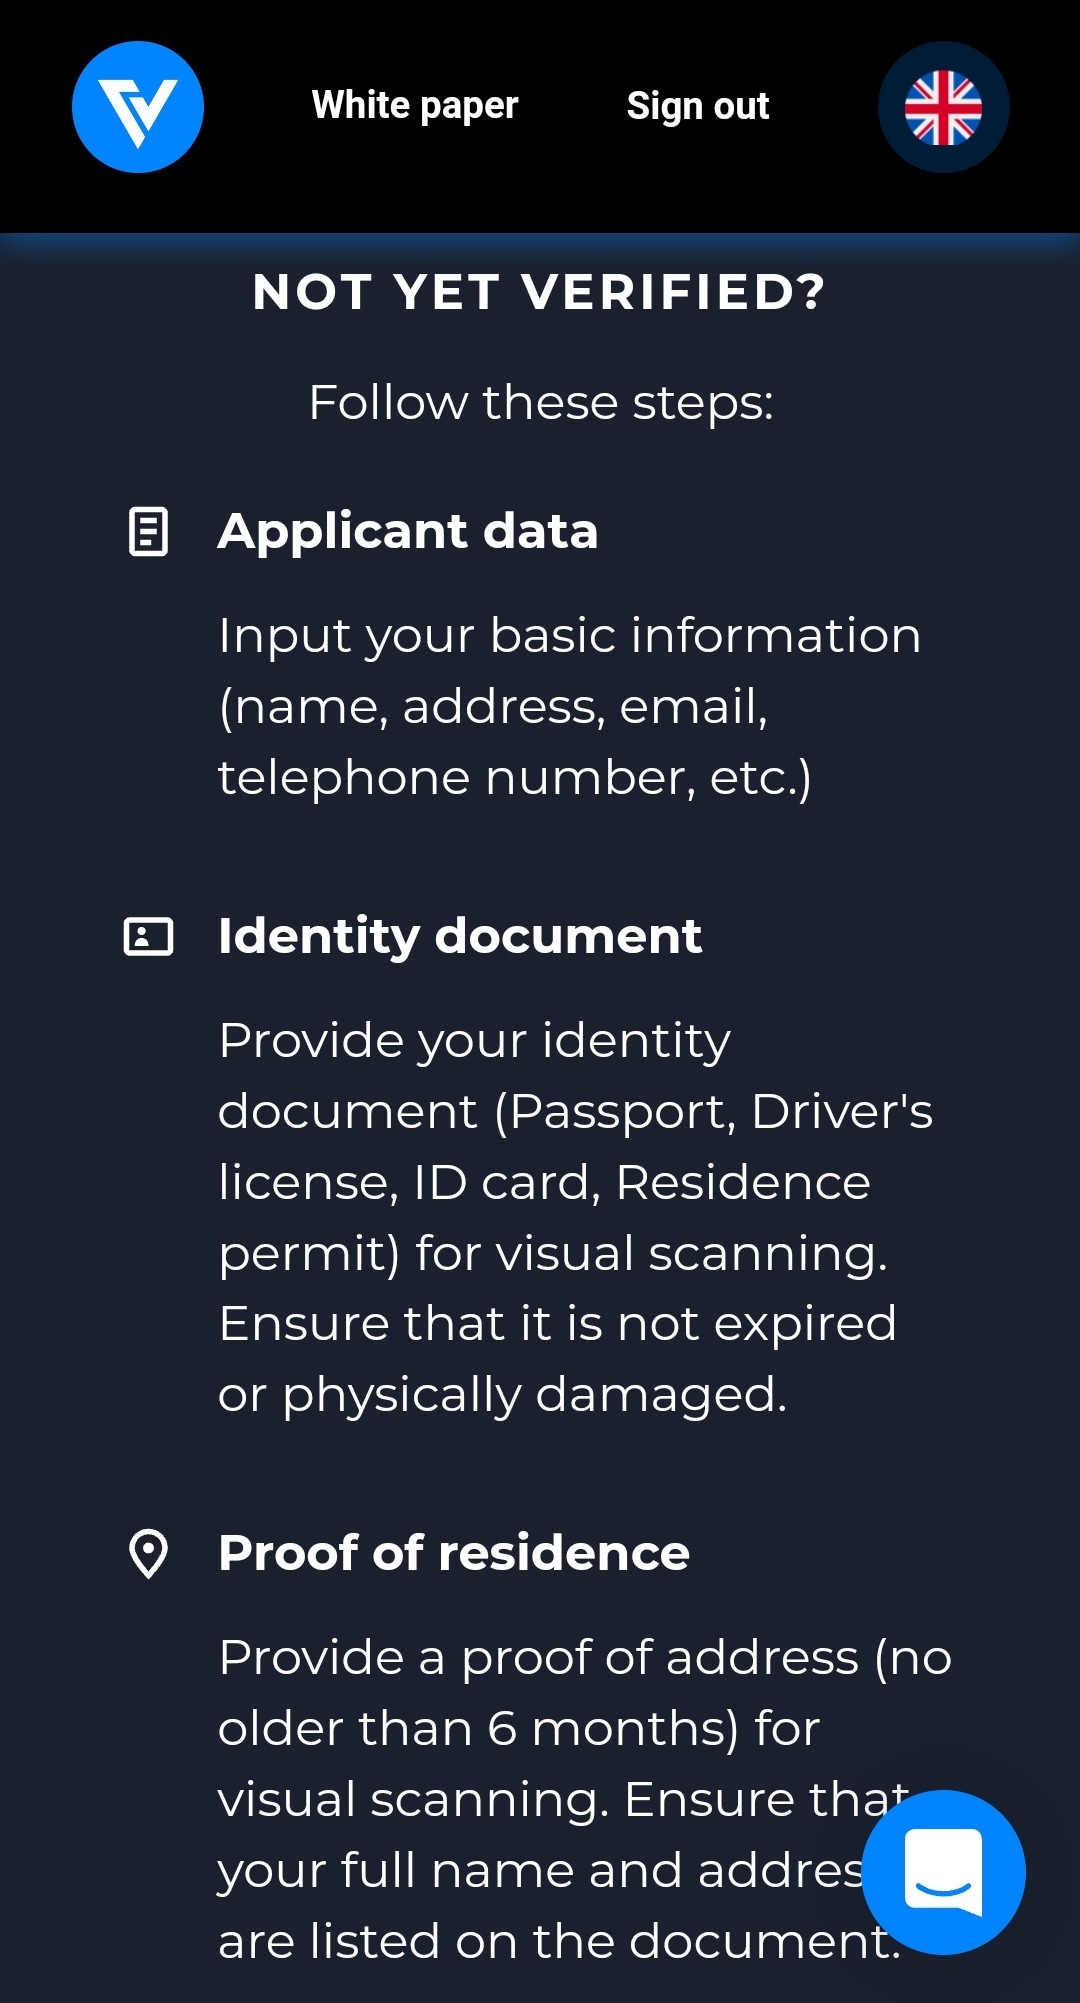This screenshot has height=2003, width=1080.
Task: Click the 'telephone number, etc.)' text line
Action: 515,778
